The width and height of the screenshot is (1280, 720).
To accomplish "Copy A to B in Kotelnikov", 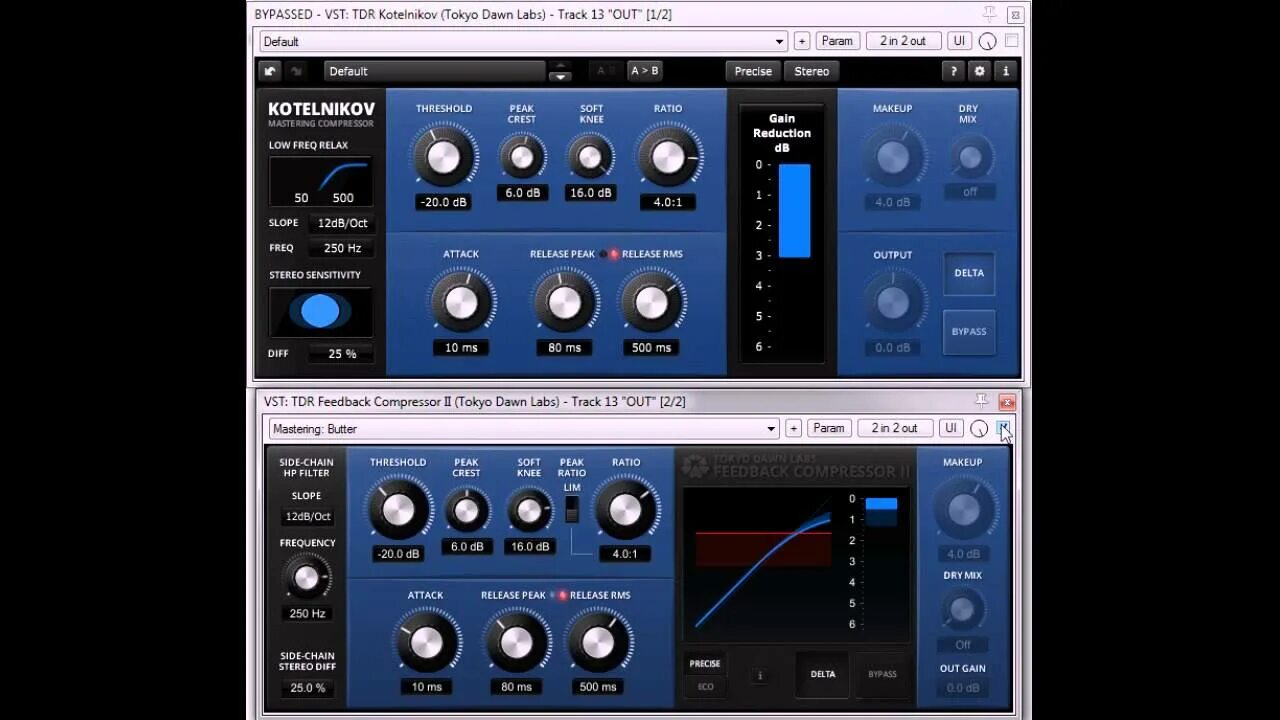I will tap(644, 71).
